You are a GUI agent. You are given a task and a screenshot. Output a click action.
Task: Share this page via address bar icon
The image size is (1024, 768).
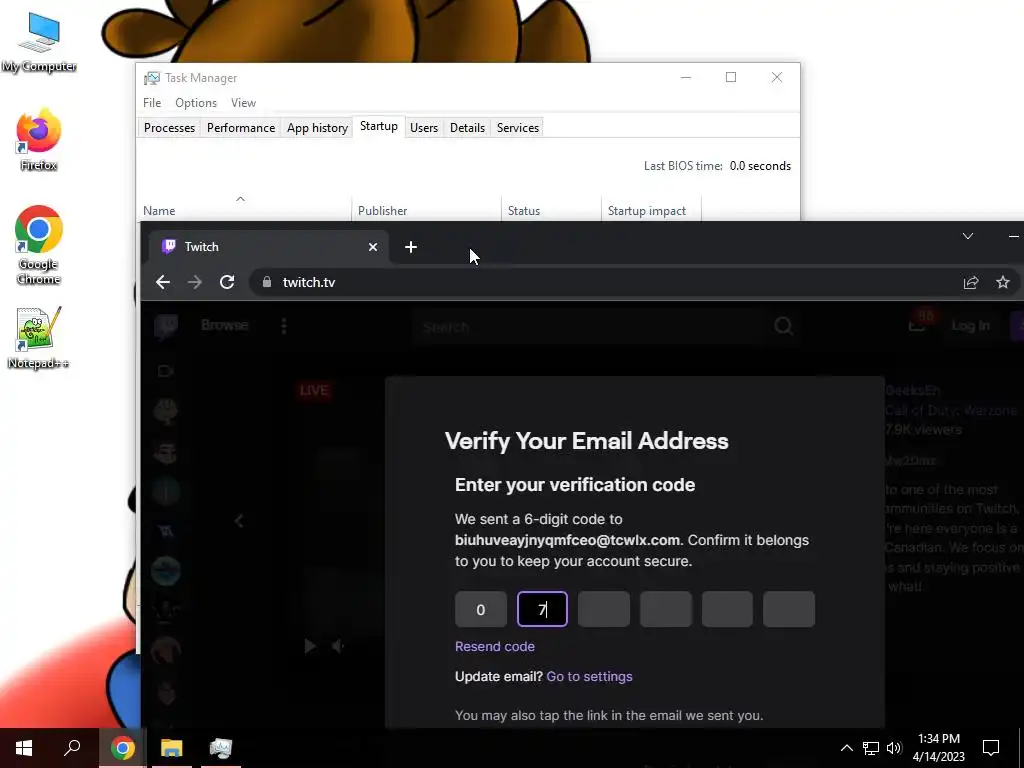click(971, 282)
